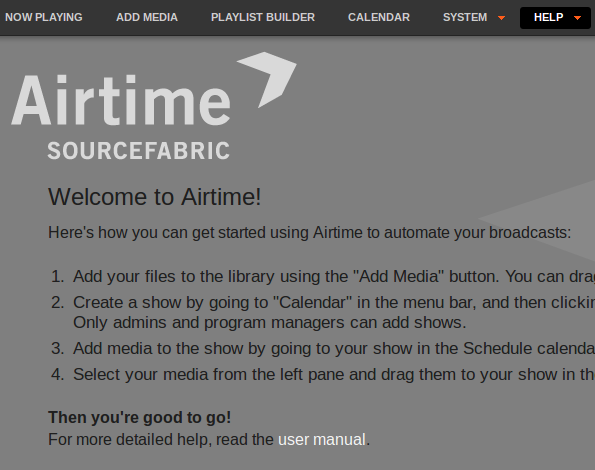
Task: Go to Add Media
Action: [x=147, y=17]
